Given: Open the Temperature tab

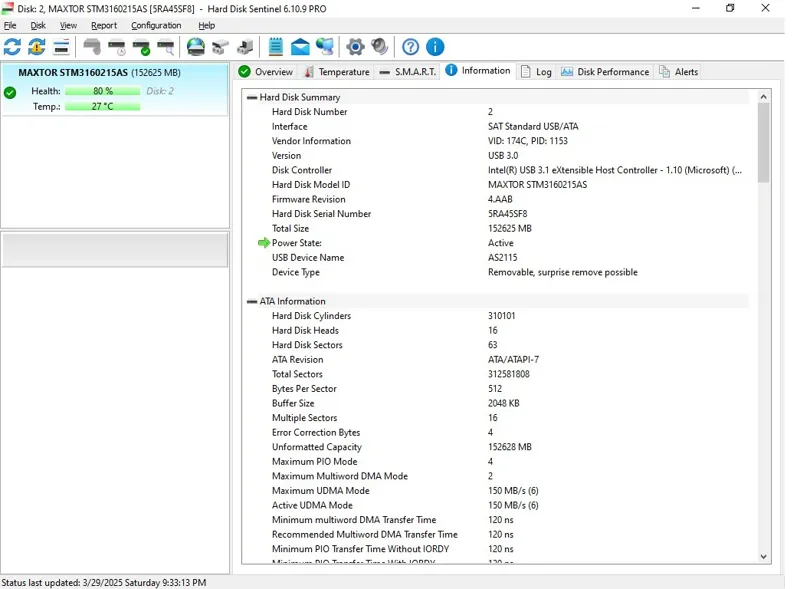Looking at the screenshot, I should coord(337,72).
